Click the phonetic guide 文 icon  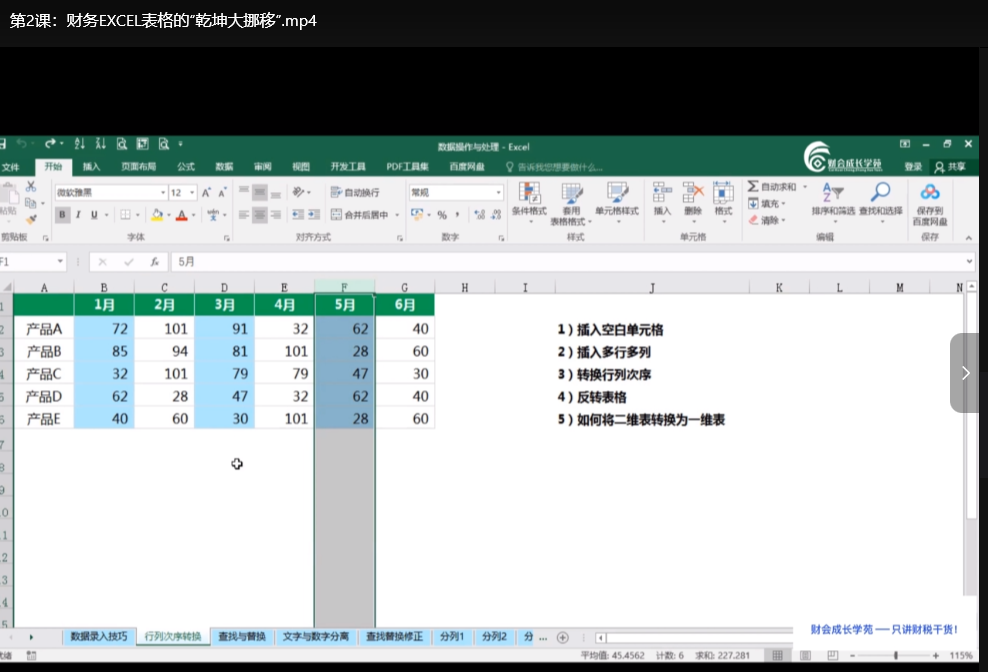click(214, 215)
